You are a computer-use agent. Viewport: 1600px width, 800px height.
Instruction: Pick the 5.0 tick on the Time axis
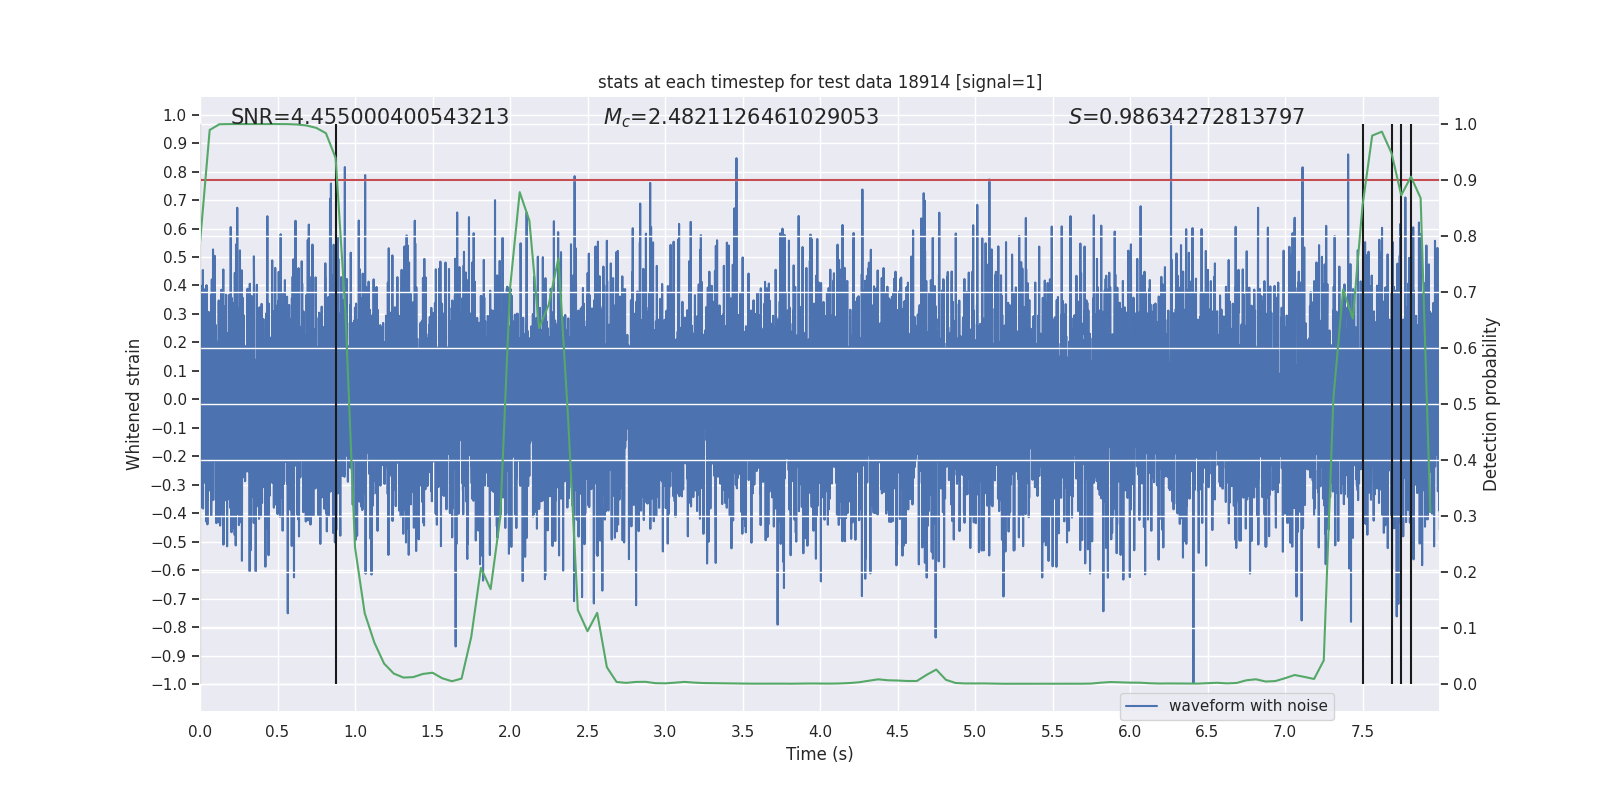click(x=975, y=731)
